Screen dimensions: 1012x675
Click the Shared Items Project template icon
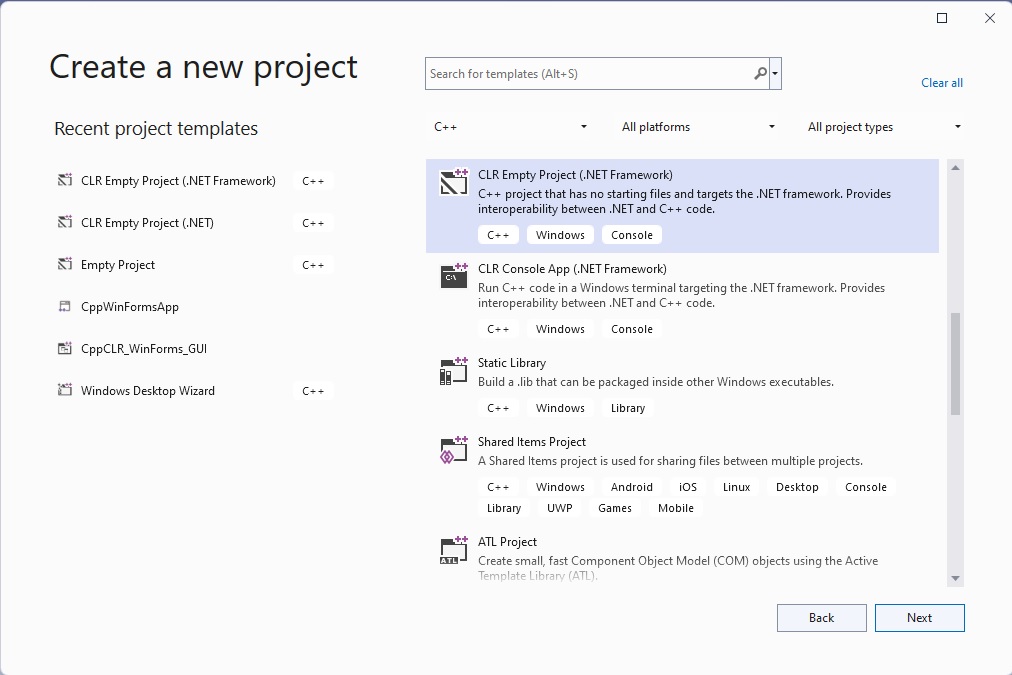click(x=454, y=449)
